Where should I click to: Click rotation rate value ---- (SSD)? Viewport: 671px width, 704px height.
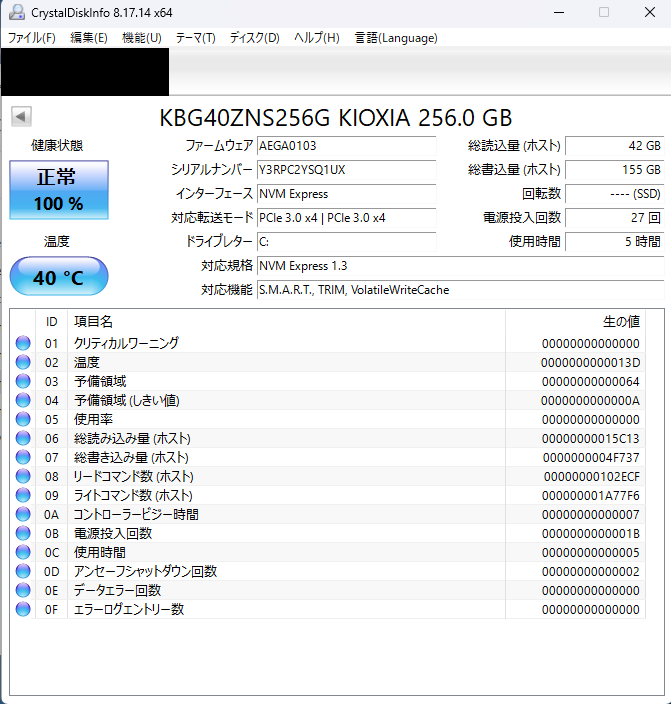tap(614, 194)
